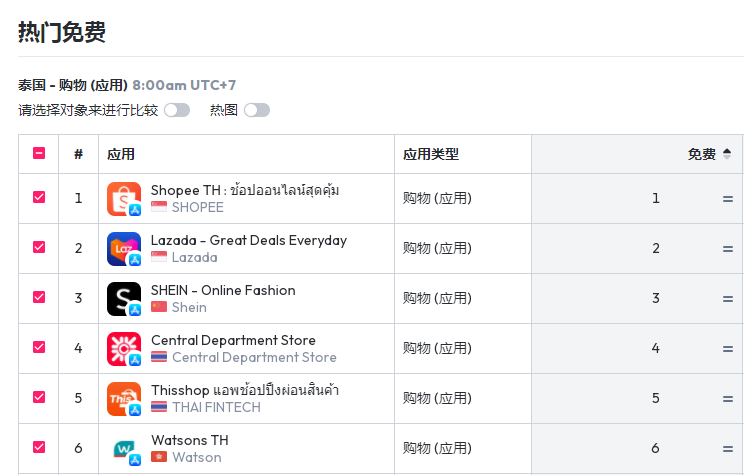Click the equals rank-change icon for Shopee
This screenshot has width=744, height=475.
click(727, 199)
